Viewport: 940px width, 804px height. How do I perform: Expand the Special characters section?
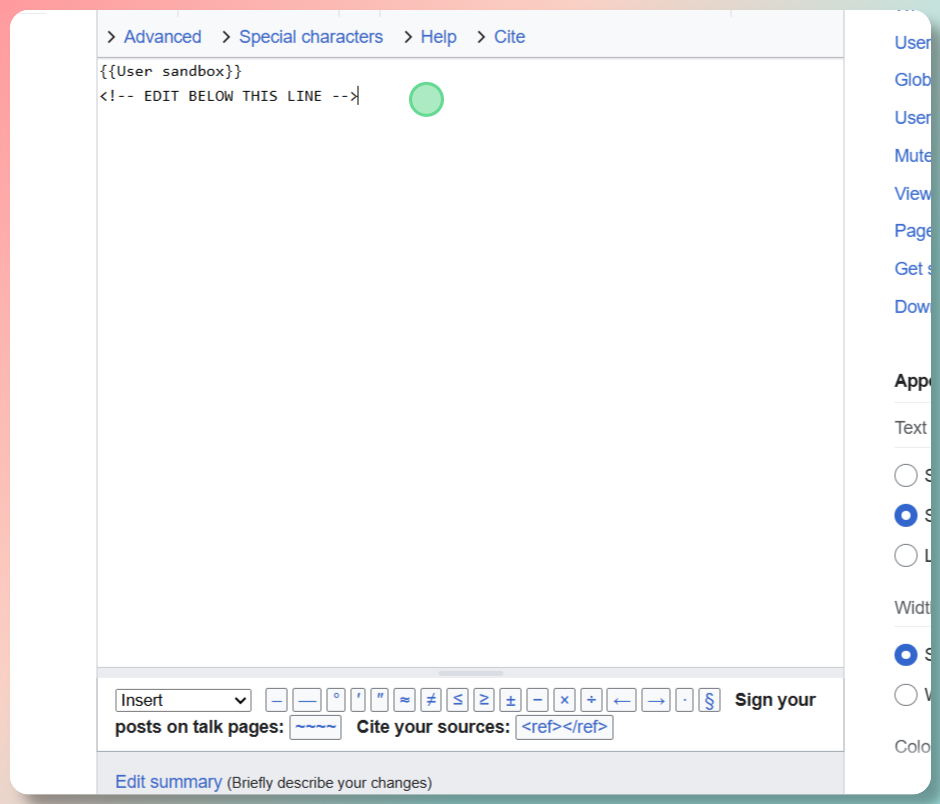click(311, 36)
